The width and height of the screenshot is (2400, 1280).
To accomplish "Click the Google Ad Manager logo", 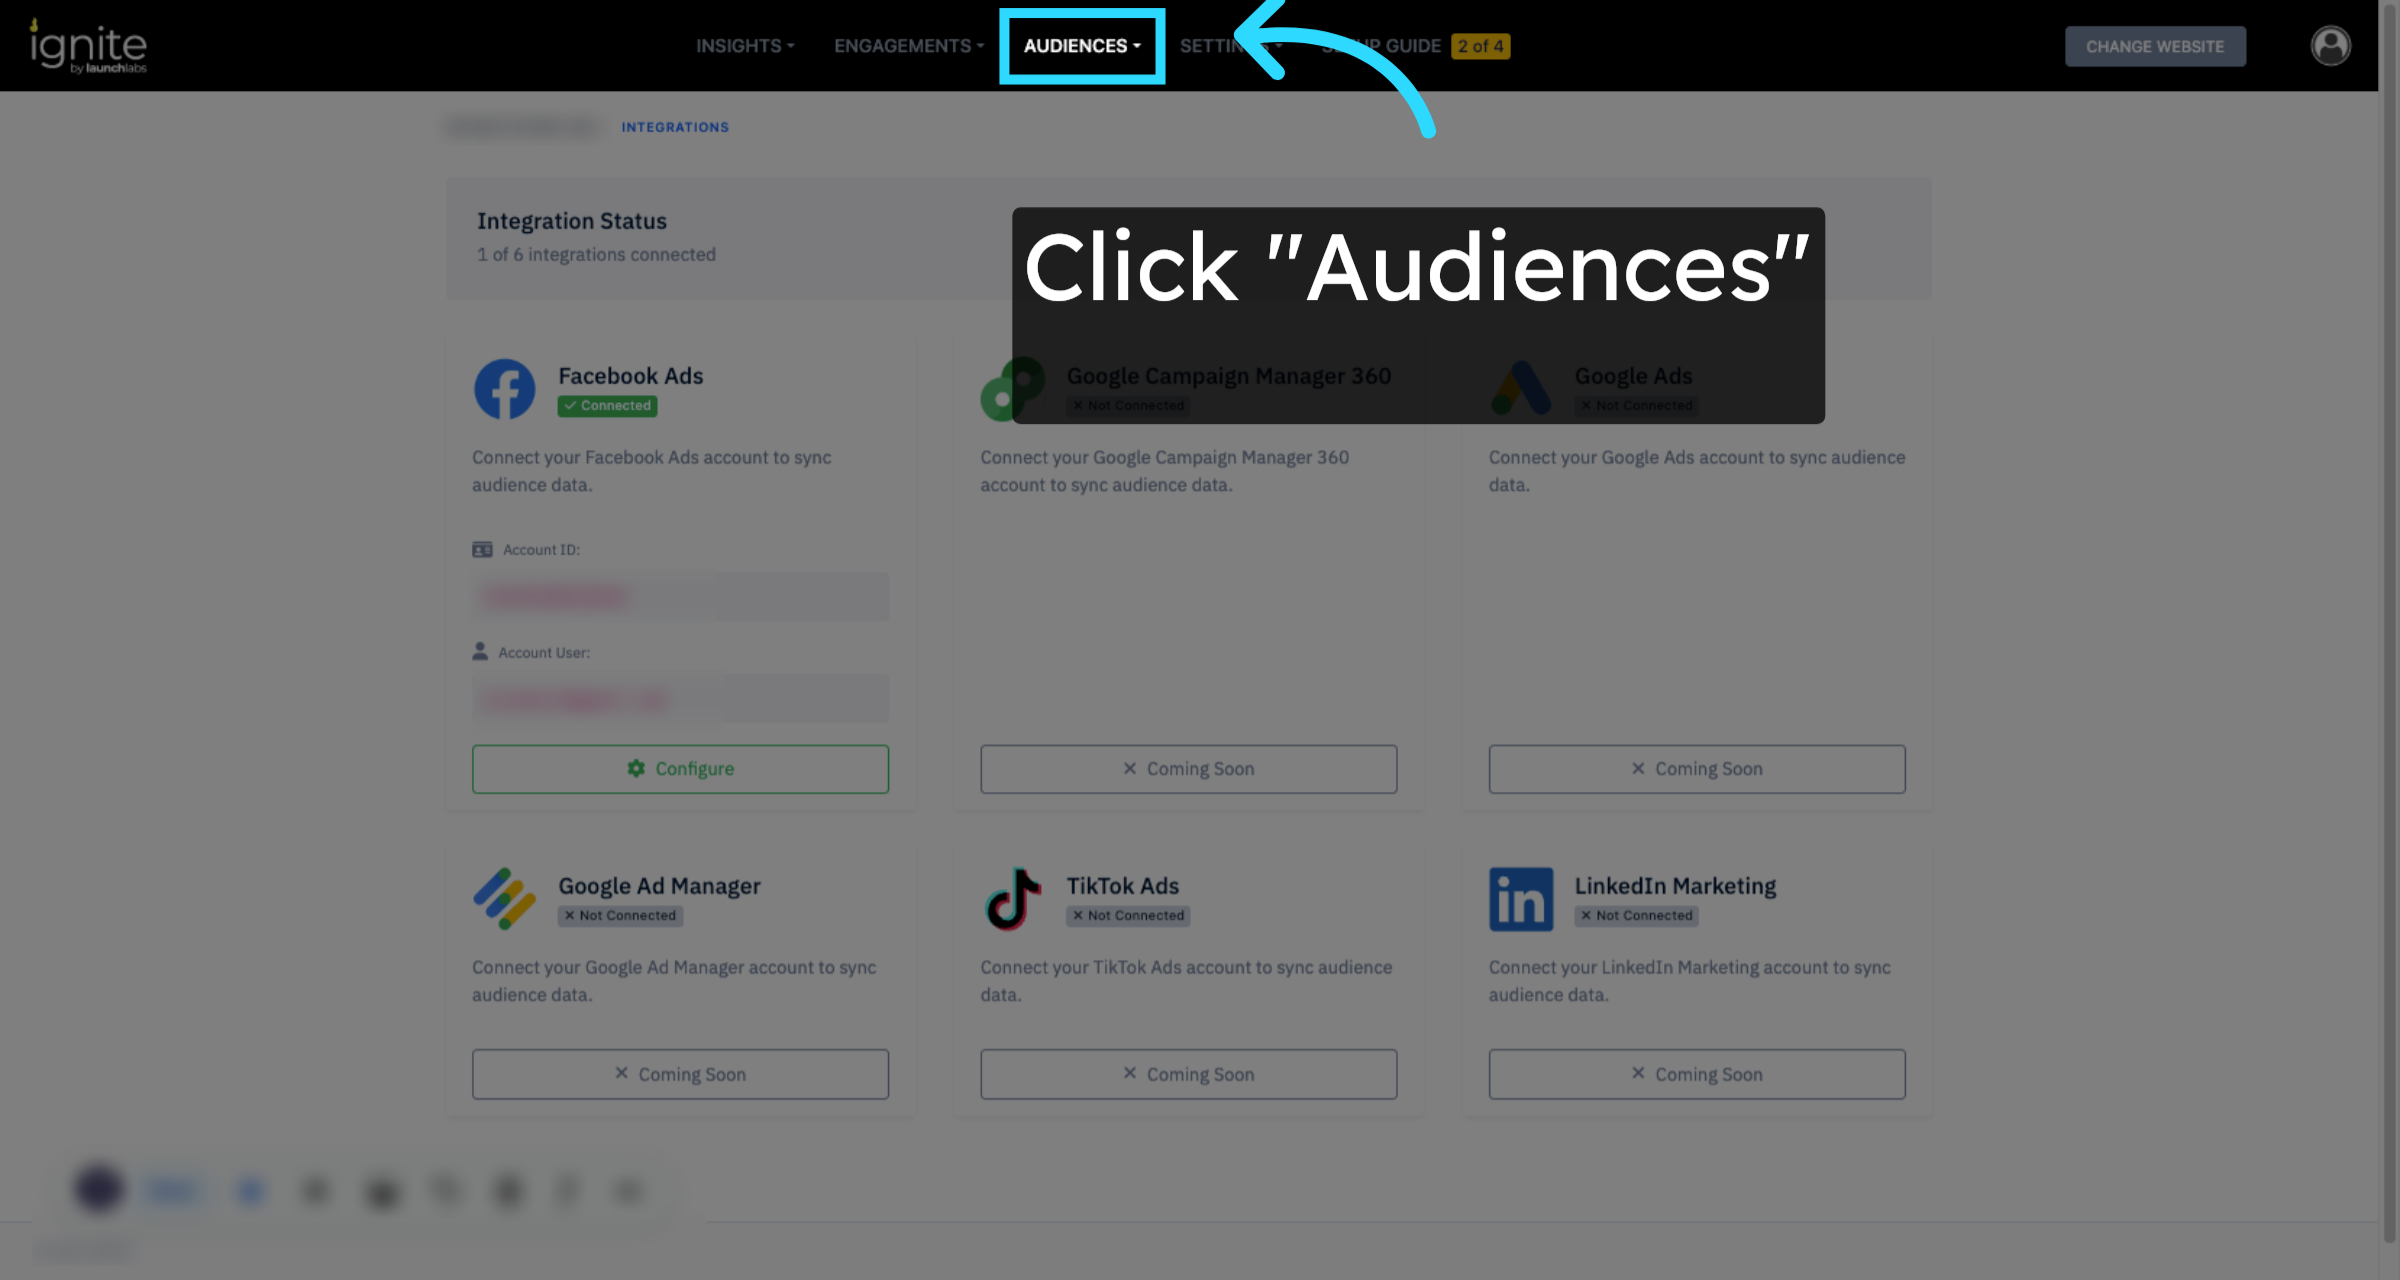I will (504, 898).
